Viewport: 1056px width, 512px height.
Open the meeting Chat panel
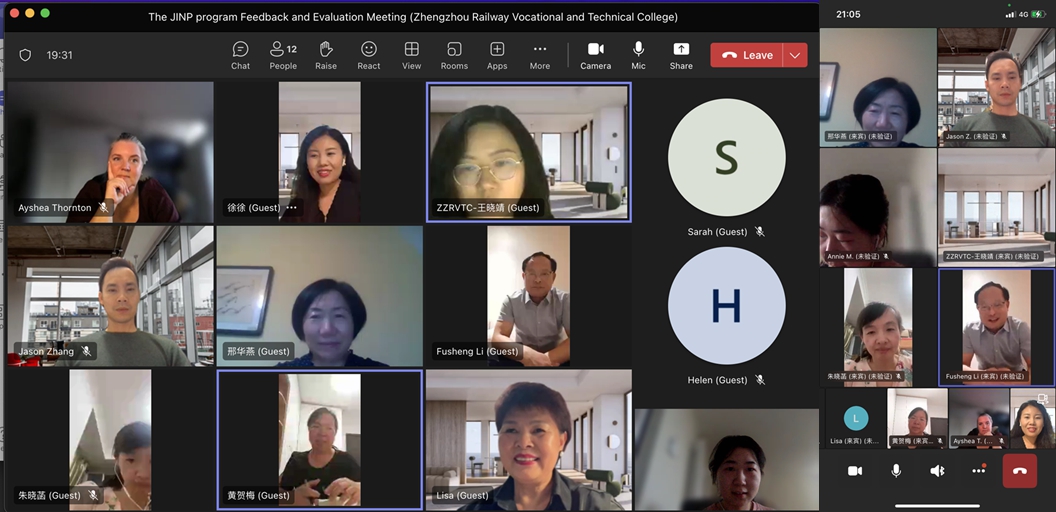(240, 55)
